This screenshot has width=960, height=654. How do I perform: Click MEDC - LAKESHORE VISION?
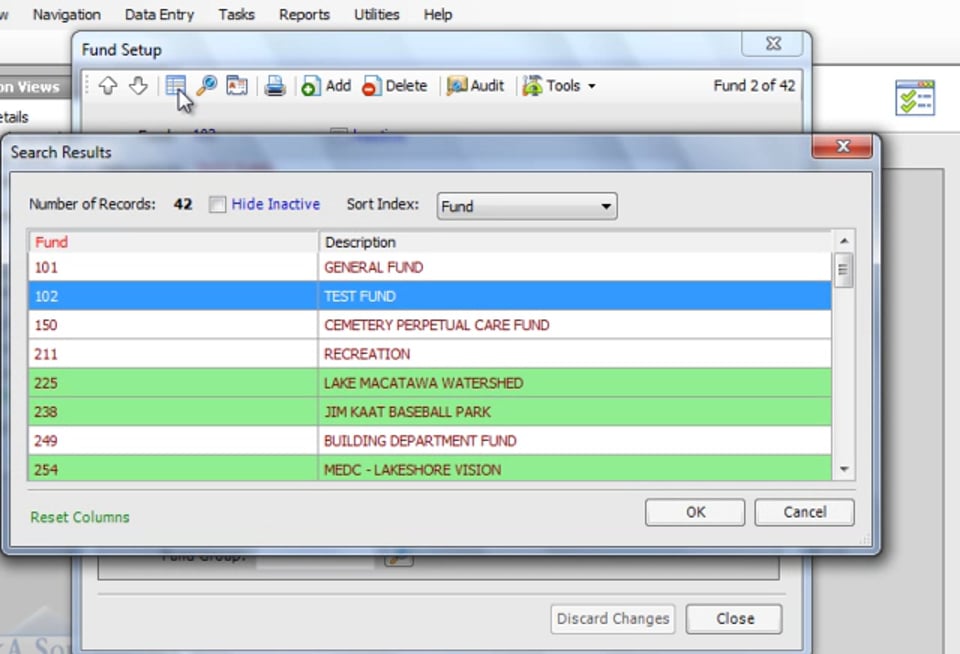(575, 468)
